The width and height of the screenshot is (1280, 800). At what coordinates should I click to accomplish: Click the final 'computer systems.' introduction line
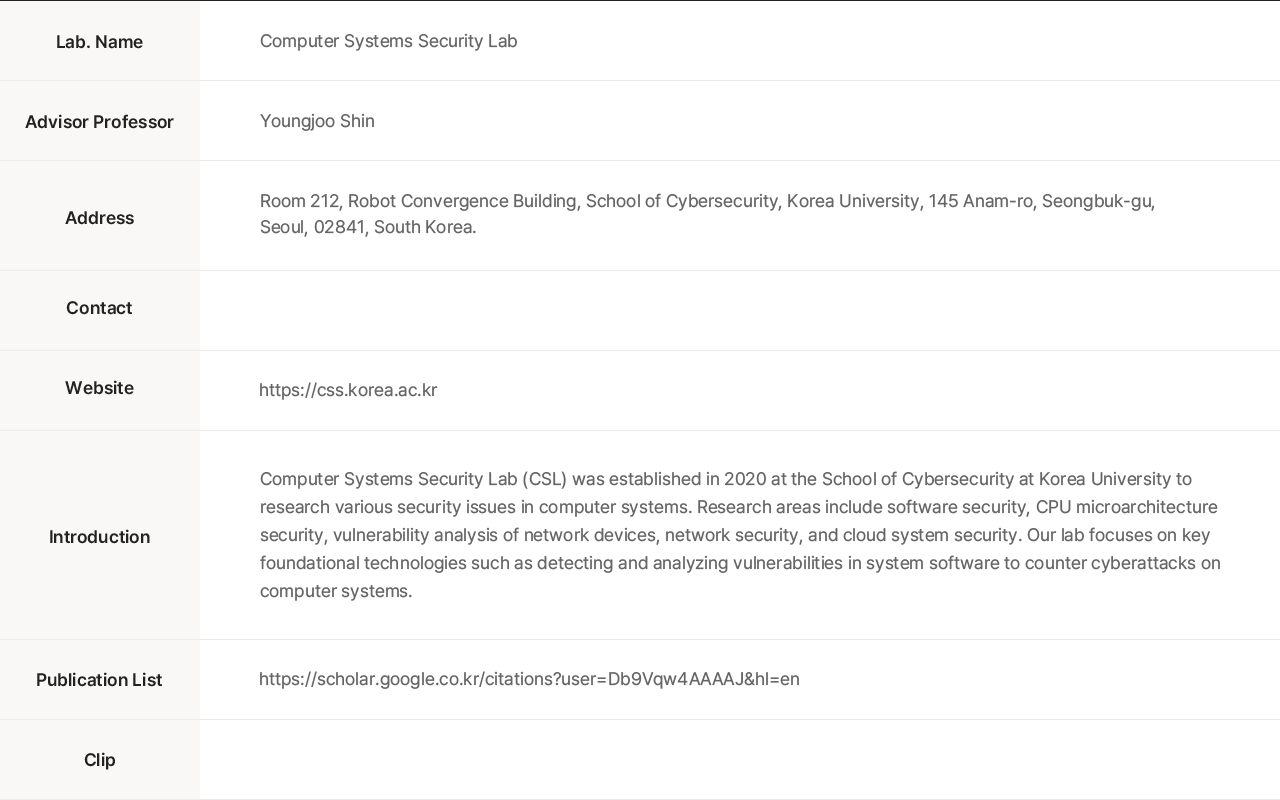coord(336,591)
